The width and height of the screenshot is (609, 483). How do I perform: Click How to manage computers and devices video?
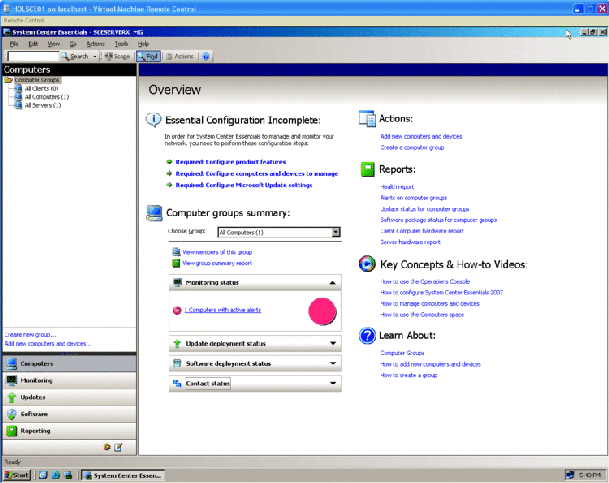(x=430, y=304)
